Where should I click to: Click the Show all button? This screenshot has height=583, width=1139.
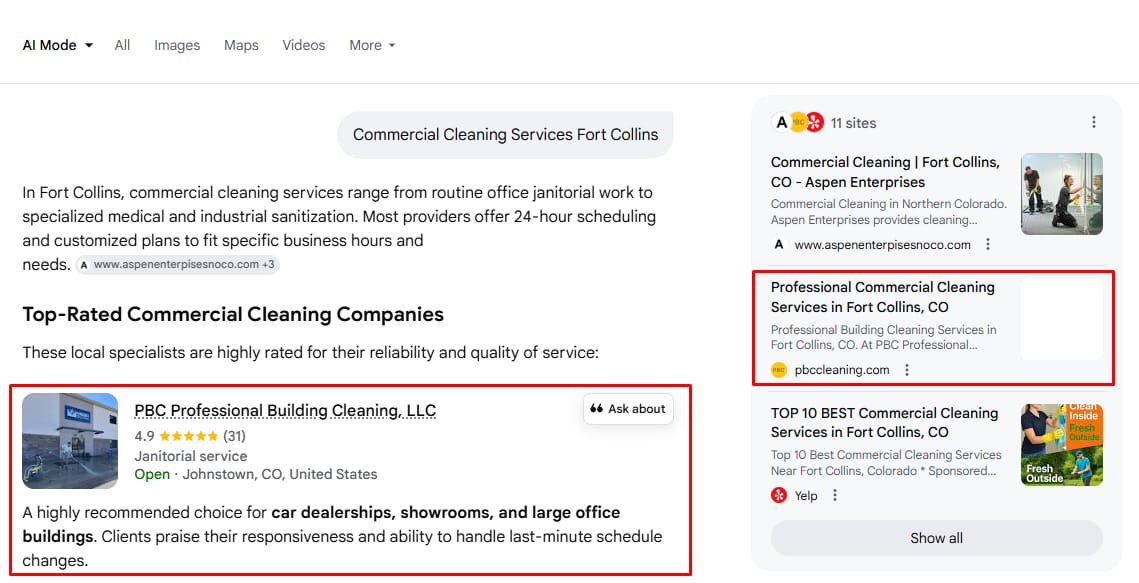pyautogui.click(x=936, y=538)
